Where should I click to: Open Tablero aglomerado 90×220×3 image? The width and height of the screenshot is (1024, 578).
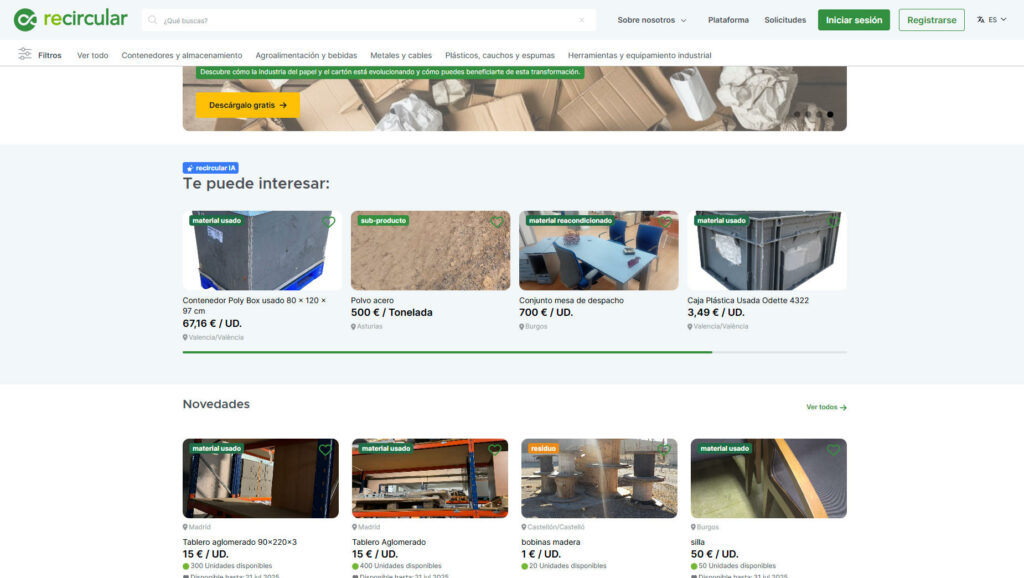[261, 478]
